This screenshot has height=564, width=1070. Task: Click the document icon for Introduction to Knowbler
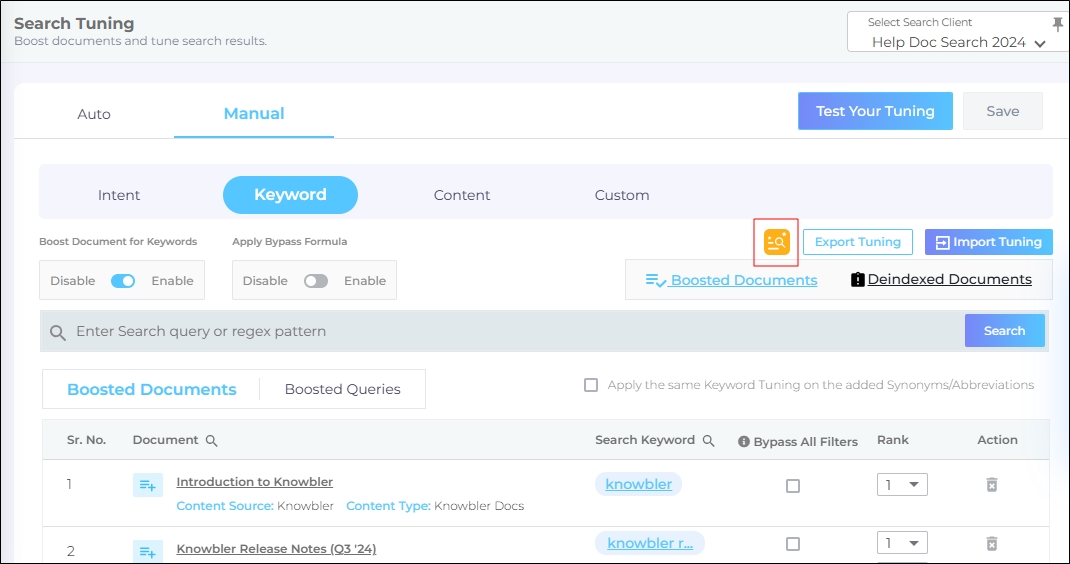(148, 485)
